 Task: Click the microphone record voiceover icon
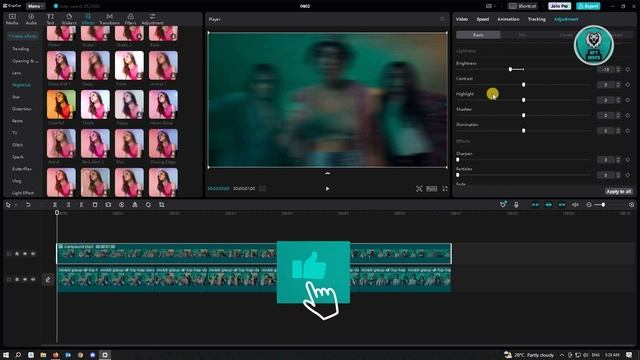tap(516, 204)
